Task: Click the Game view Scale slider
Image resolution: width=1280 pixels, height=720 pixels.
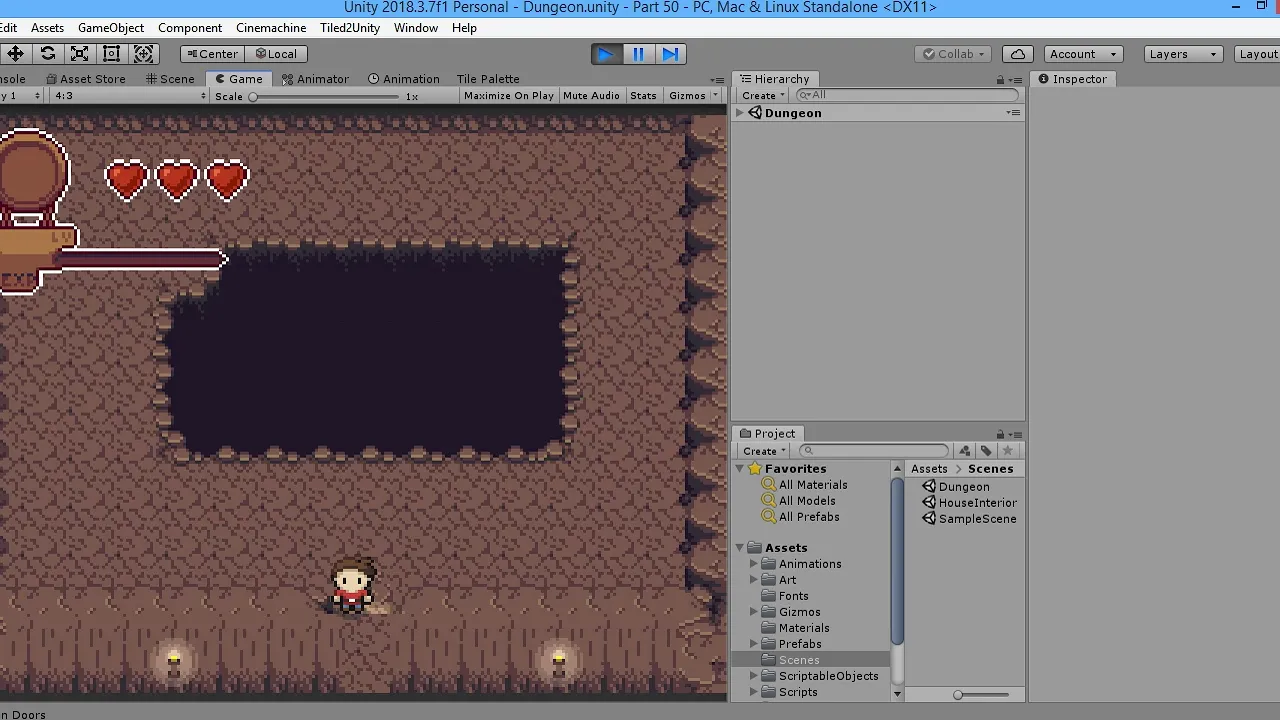Action: [x=325, y=97]
